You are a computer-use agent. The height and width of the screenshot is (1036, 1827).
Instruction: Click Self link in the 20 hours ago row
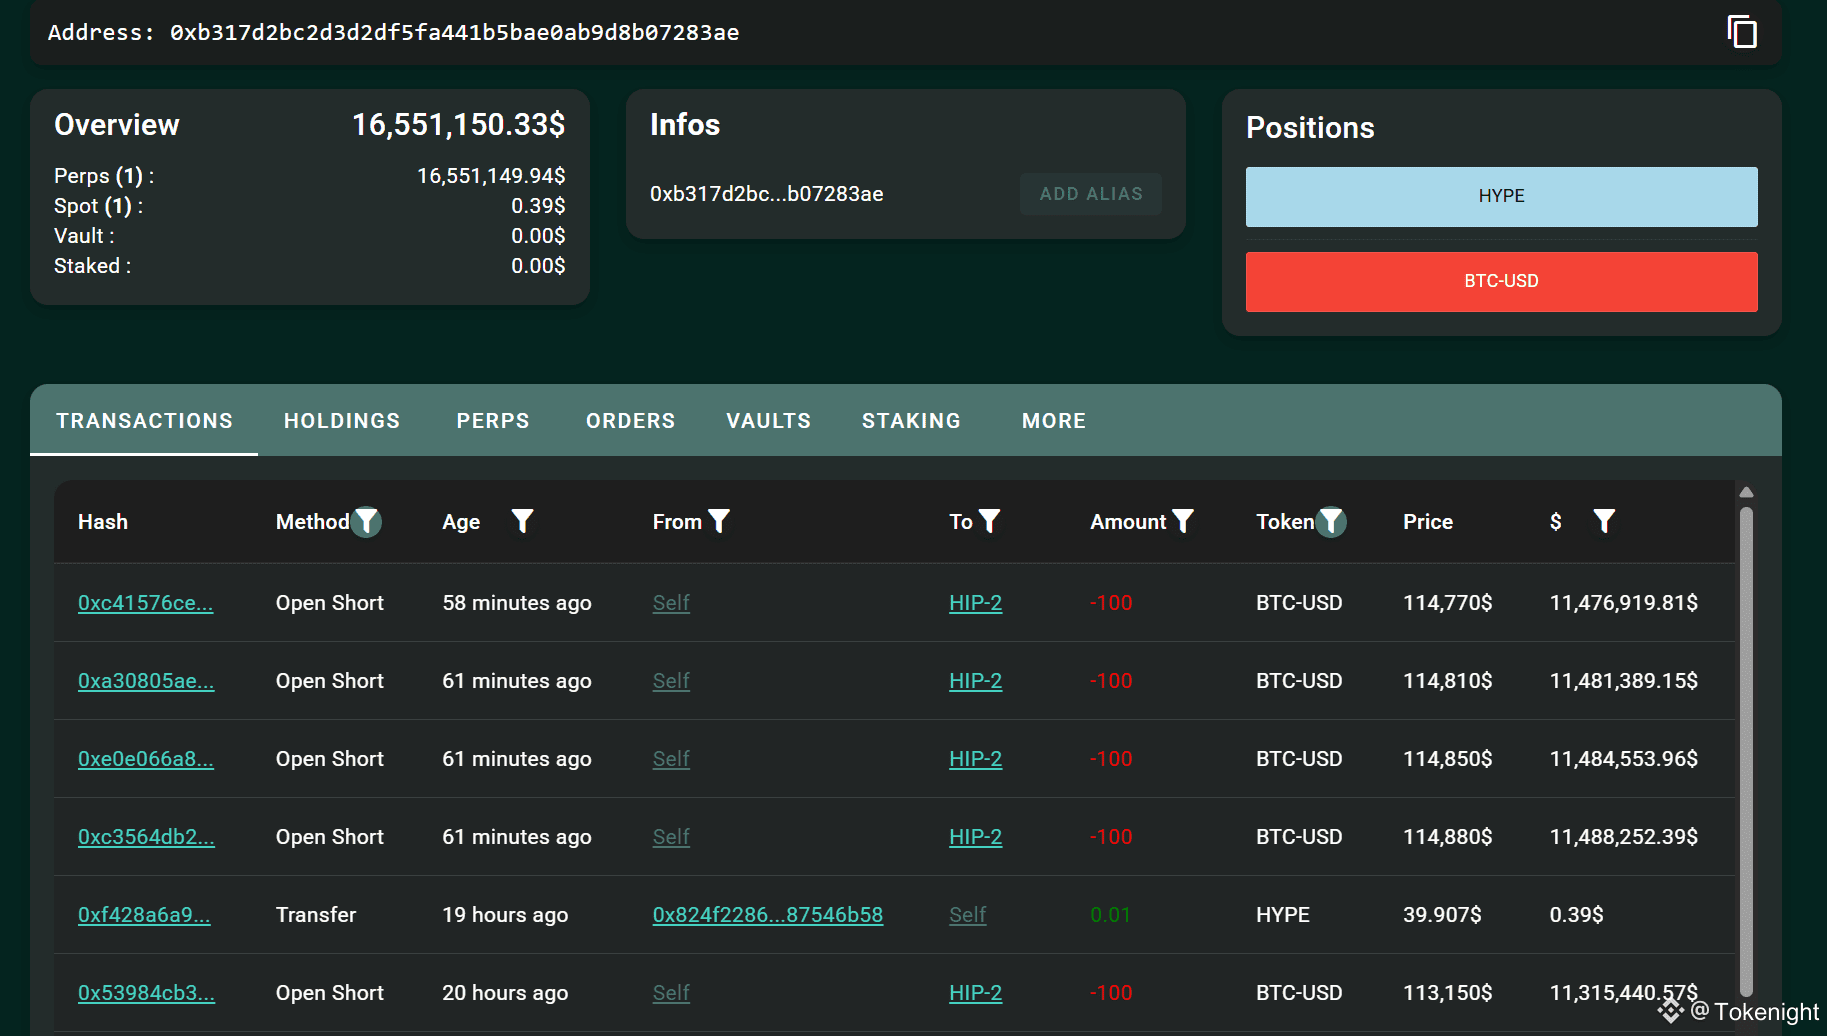pyautogui.click(x=671, y=993)
